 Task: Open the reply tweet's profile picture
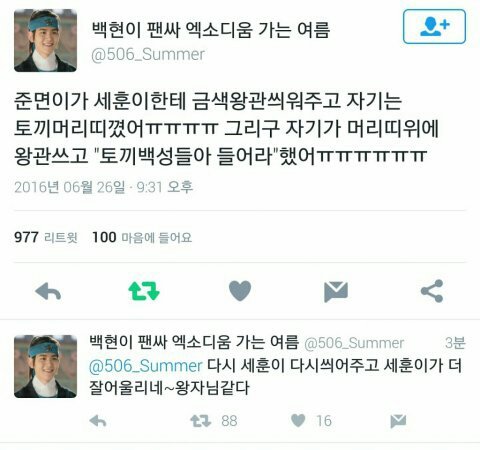click(x=45, y=366)
